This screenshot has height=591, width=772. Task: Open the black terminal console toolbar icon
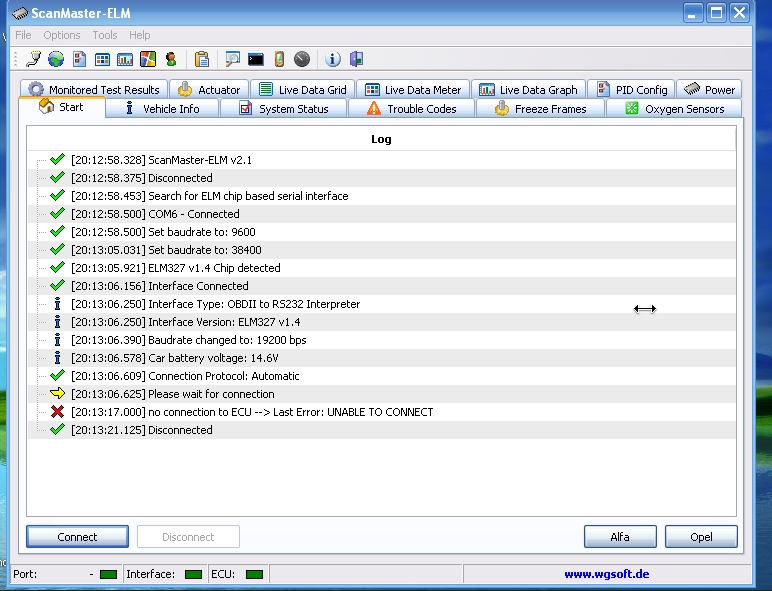click(x=256, y=60)
